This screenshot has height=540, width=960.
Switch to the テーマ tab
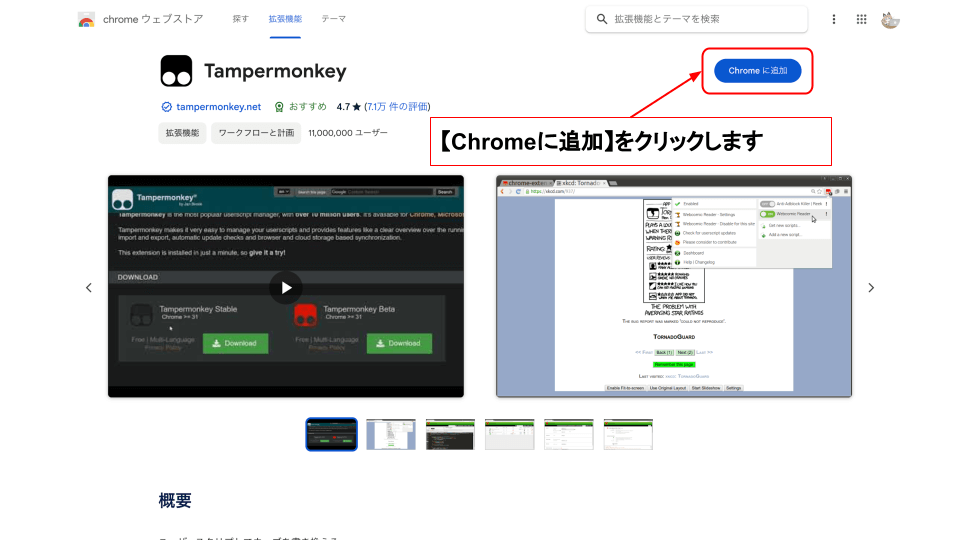pos(334,19)
